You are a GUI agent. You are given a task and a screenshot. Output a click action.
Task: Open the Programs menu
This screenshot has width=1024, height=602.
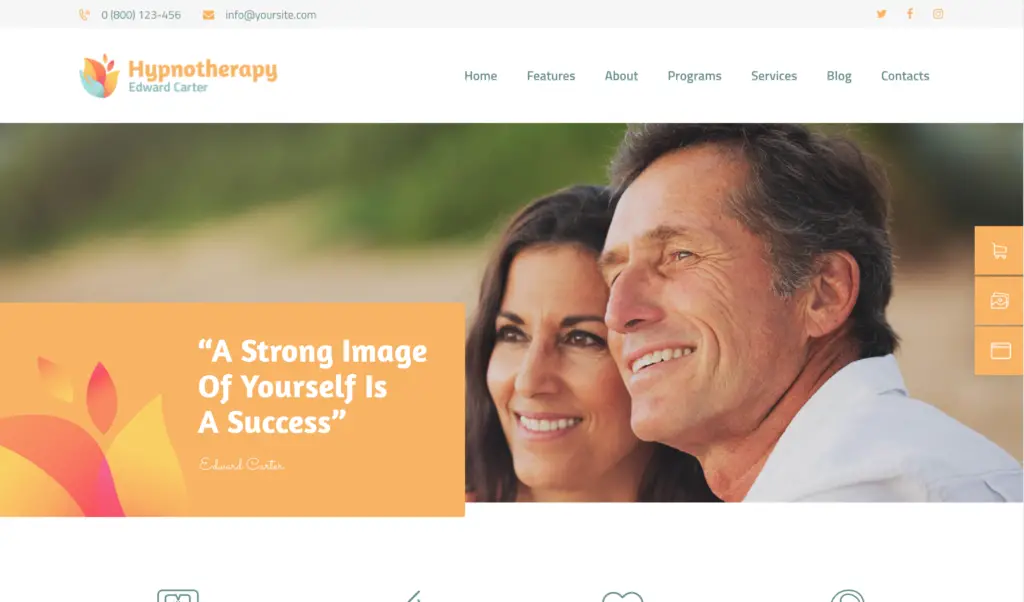point(694,76)
